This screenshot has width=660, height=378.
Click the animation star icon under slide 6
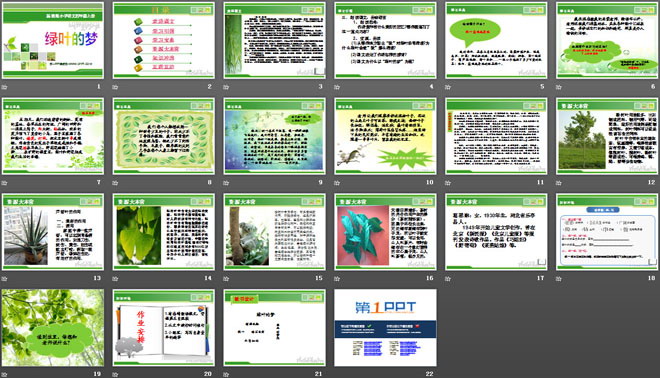tap(559, 87)
